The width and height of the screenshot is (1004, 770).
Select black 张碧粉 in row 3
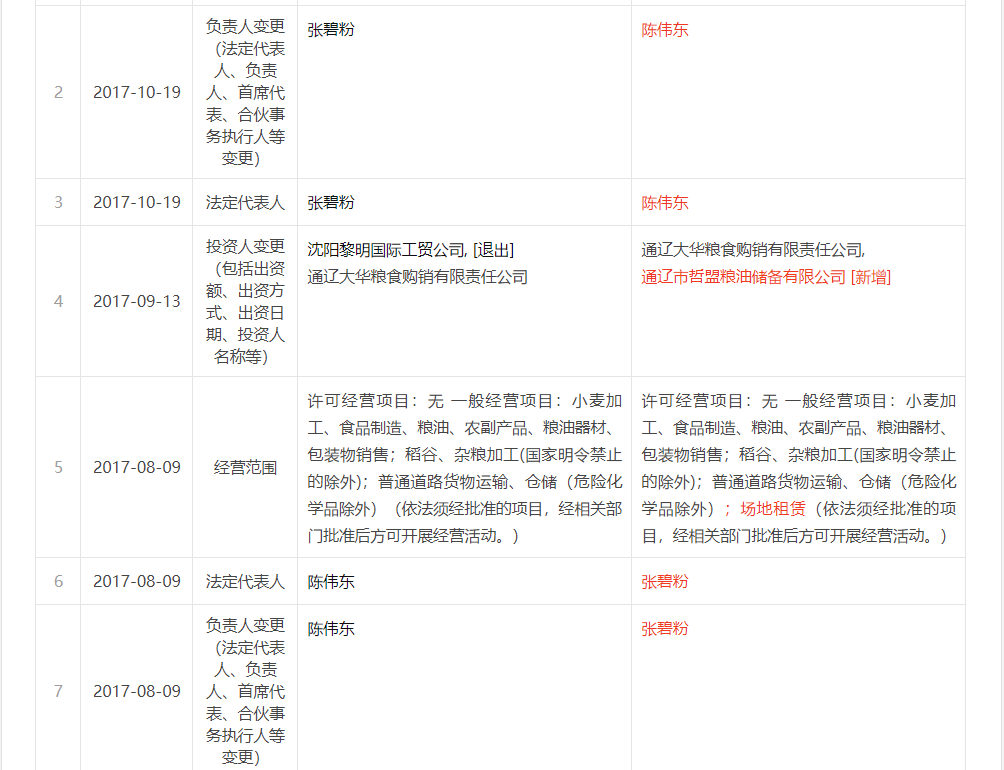coord(331,203)
